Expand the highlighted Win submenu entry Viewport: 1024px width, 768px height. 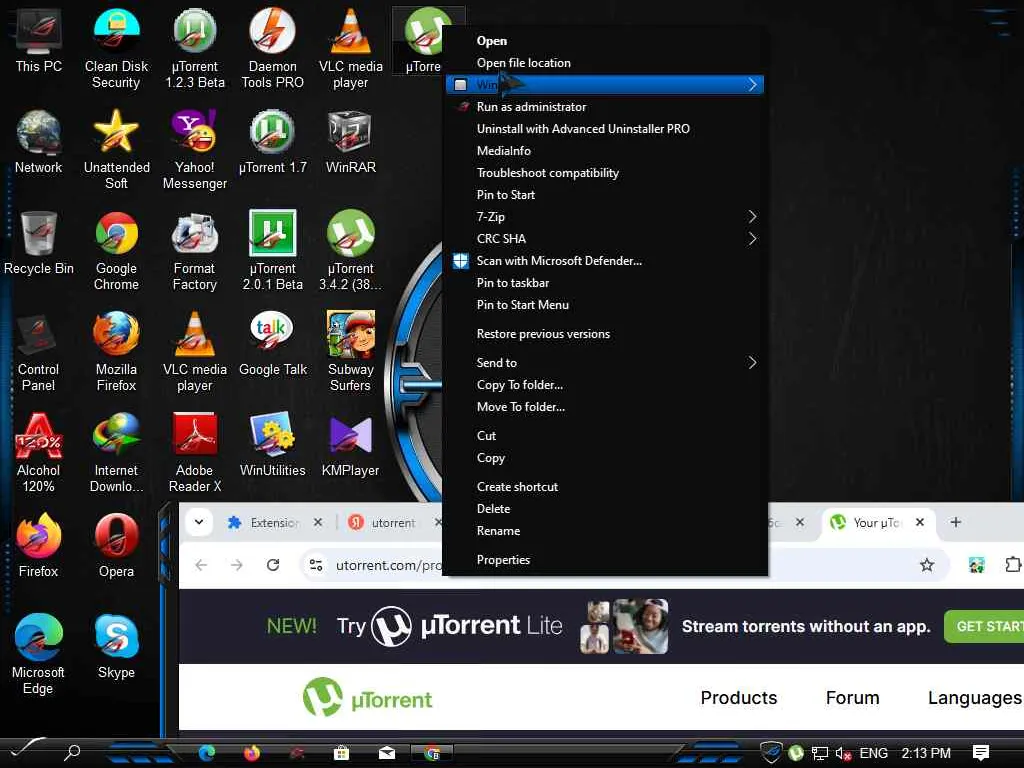pyautogui.click(x=605, y=84)
